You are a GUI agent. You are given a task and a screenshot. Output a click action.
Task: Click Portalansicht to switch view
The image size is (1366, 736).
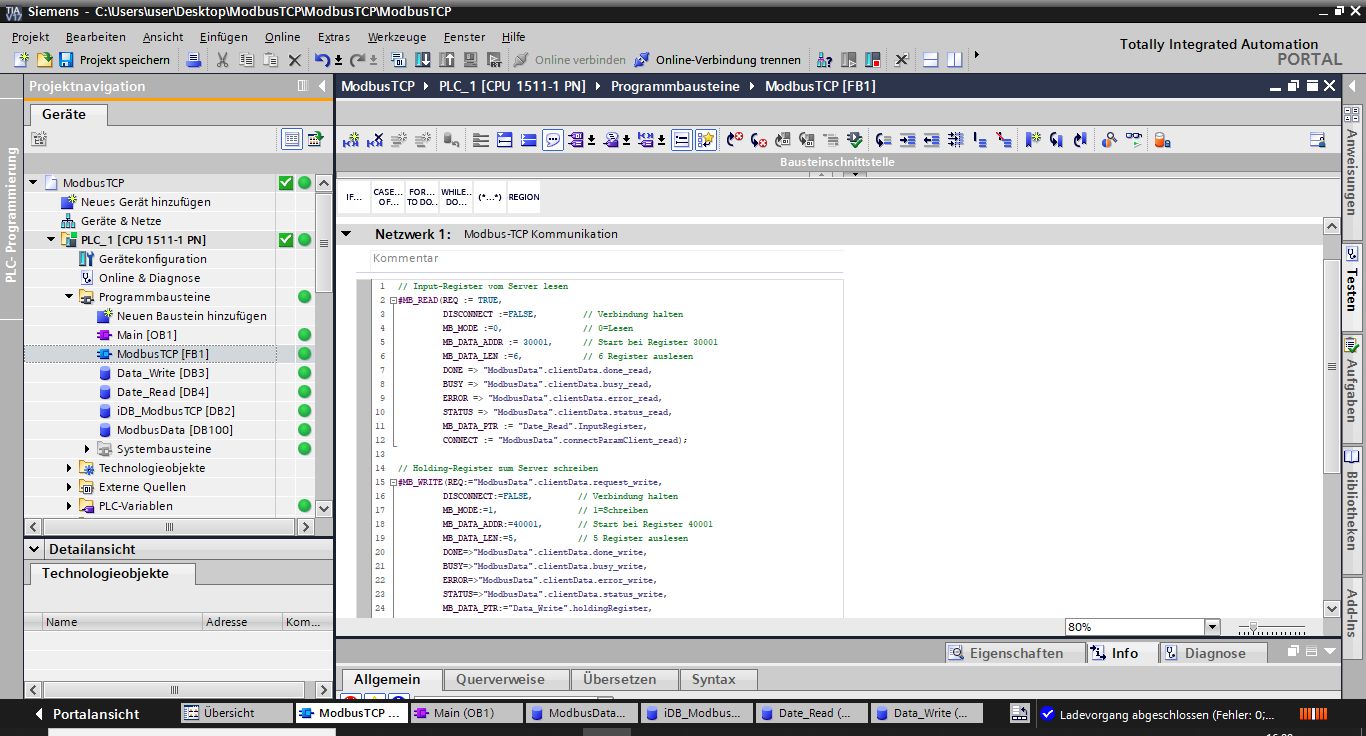point(95,714)
